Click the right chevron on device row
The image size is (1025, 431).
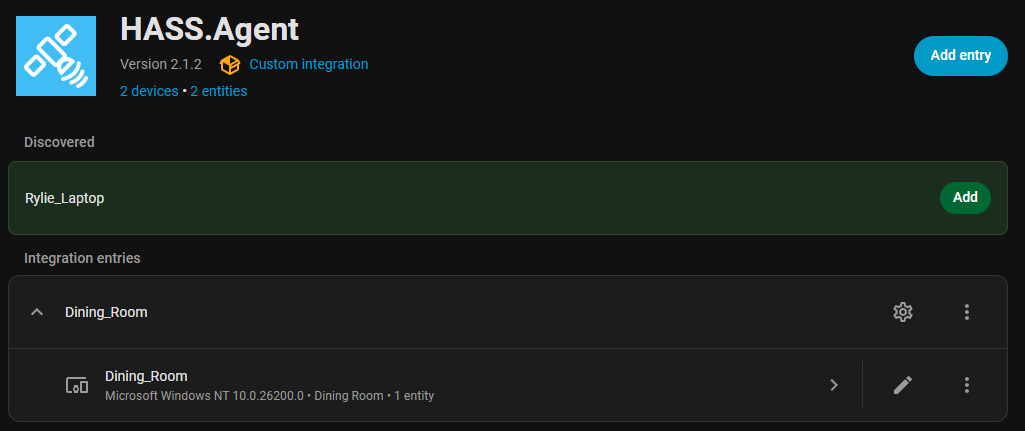[833, 385]
